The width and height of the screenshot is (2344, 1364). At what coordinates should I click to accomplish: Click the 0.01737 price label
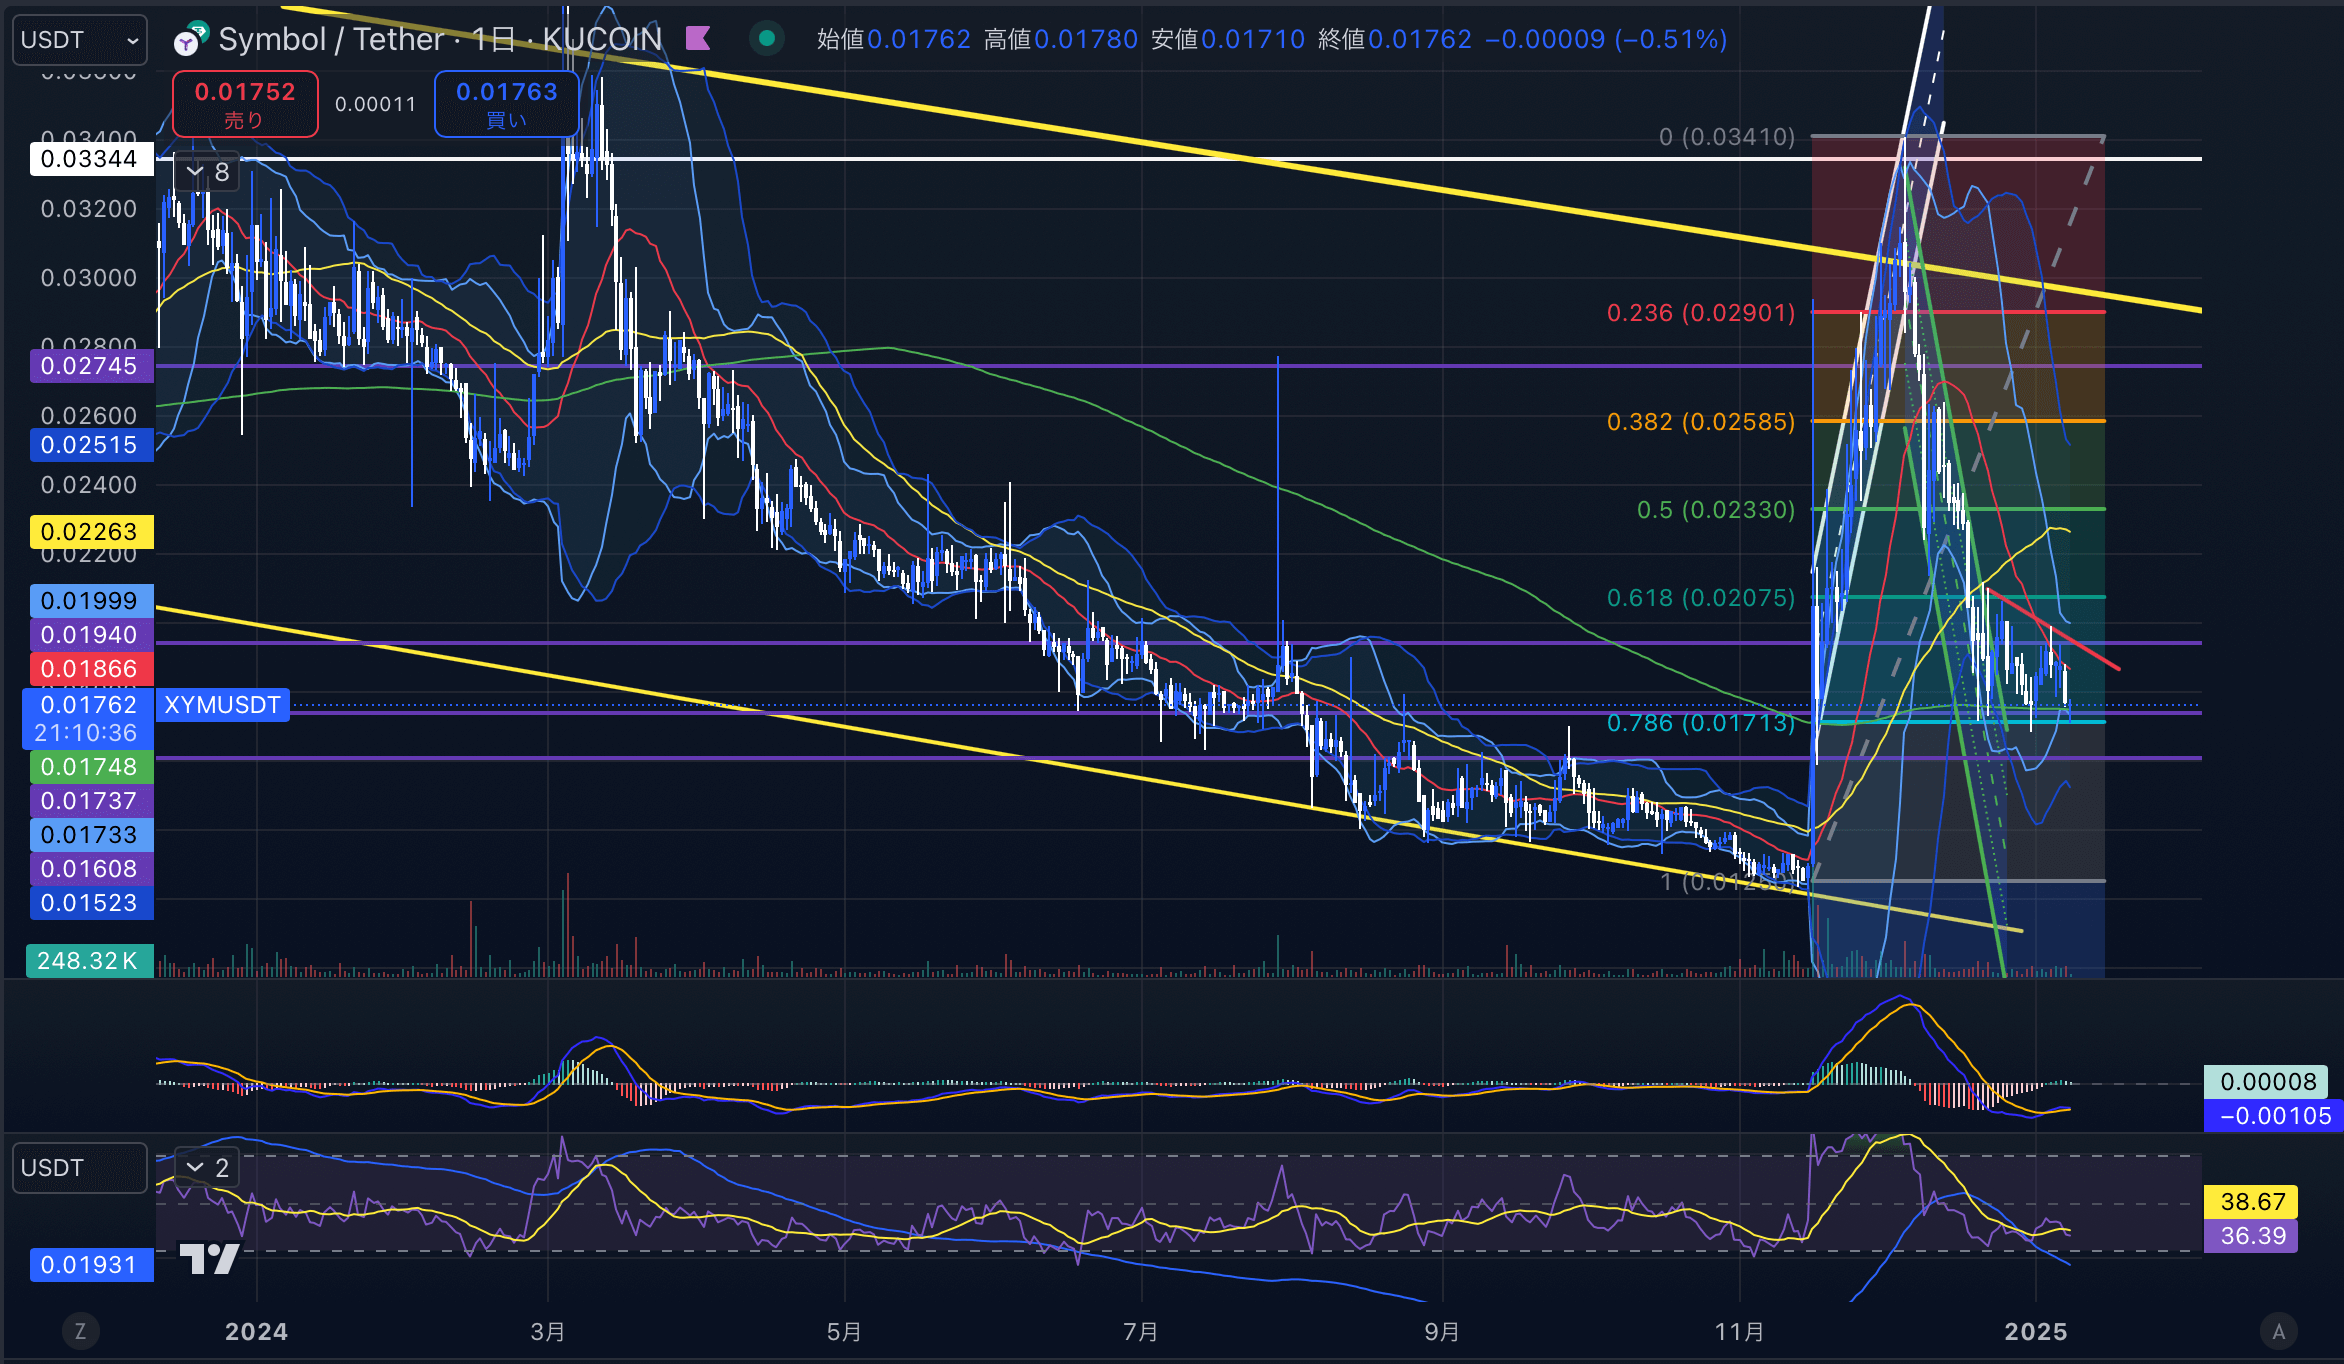90,801
